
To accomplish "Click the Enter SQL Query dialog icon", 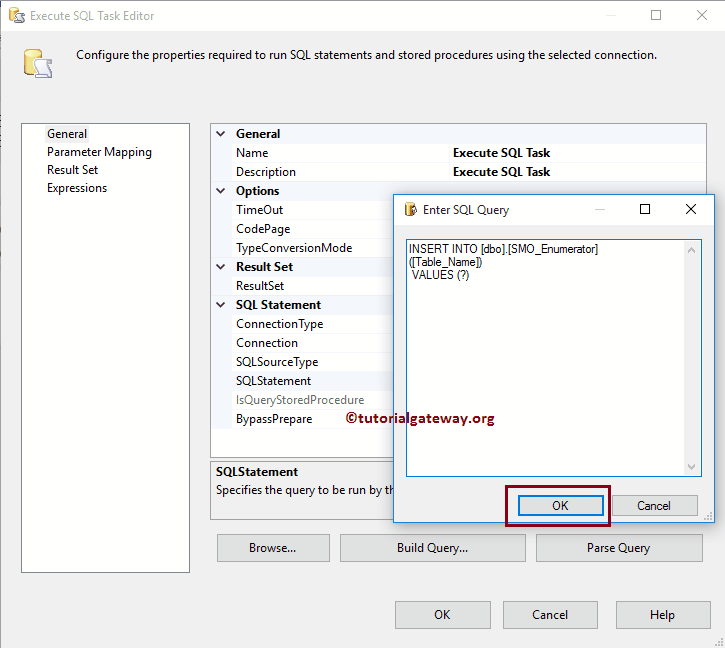I will coord(410,210).
